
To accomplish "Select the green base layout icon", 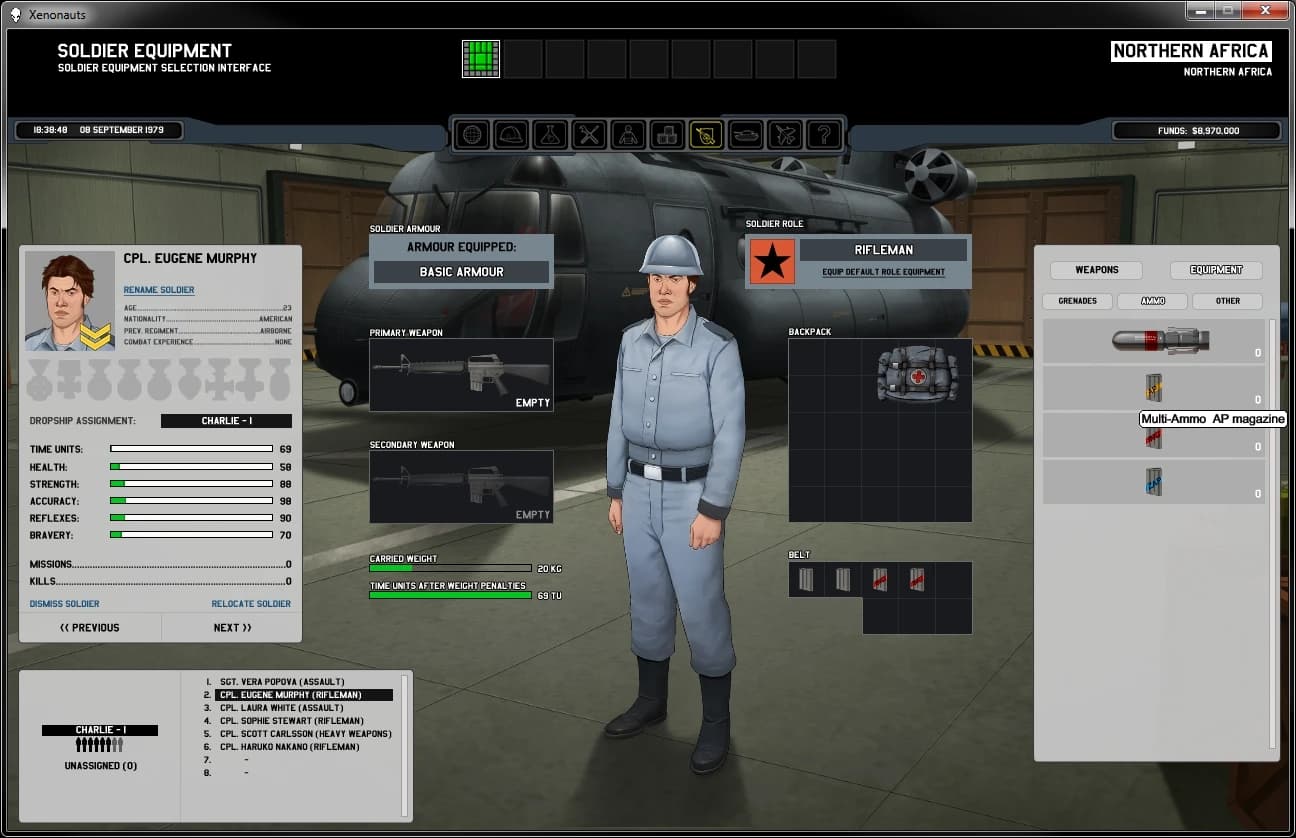I will pyautogui.click(x=481, y=59).
